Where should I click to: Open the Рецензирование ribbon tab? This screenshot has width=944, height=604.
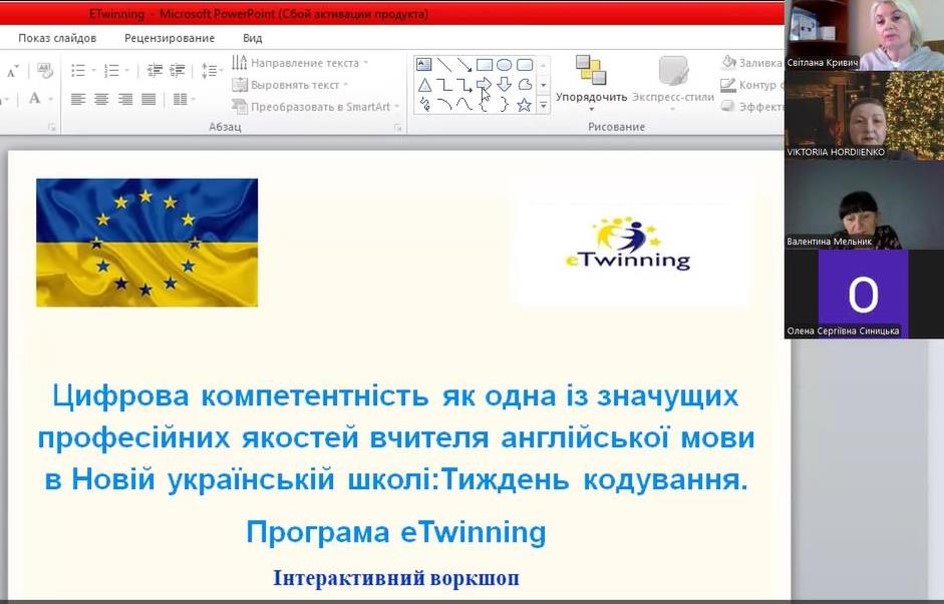(169, 38)
